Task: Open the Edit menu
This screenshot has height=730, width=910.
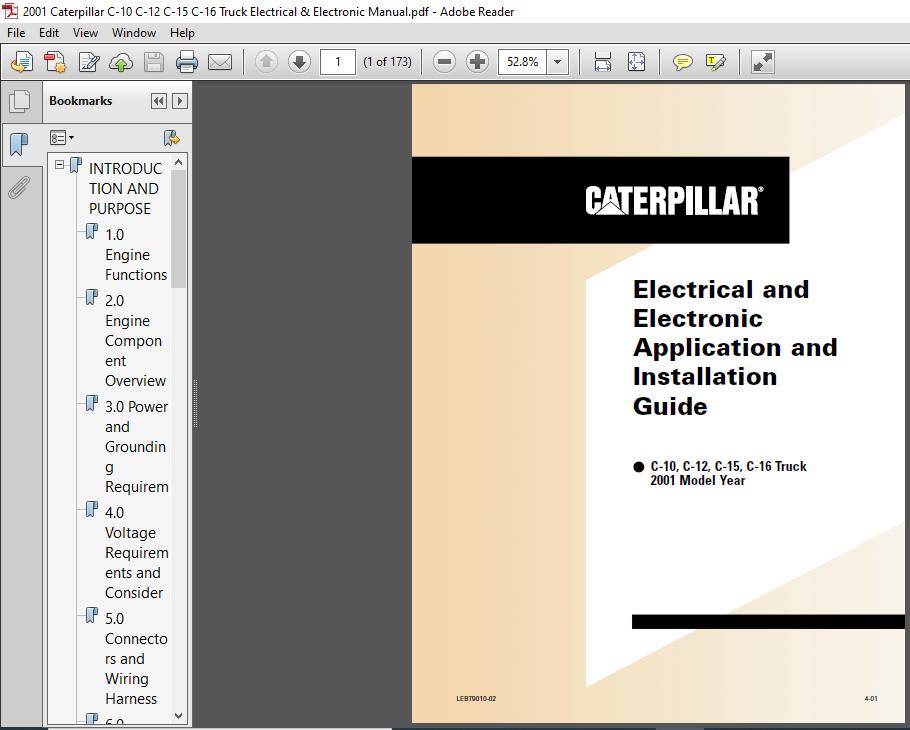Action: click(49, 32)
